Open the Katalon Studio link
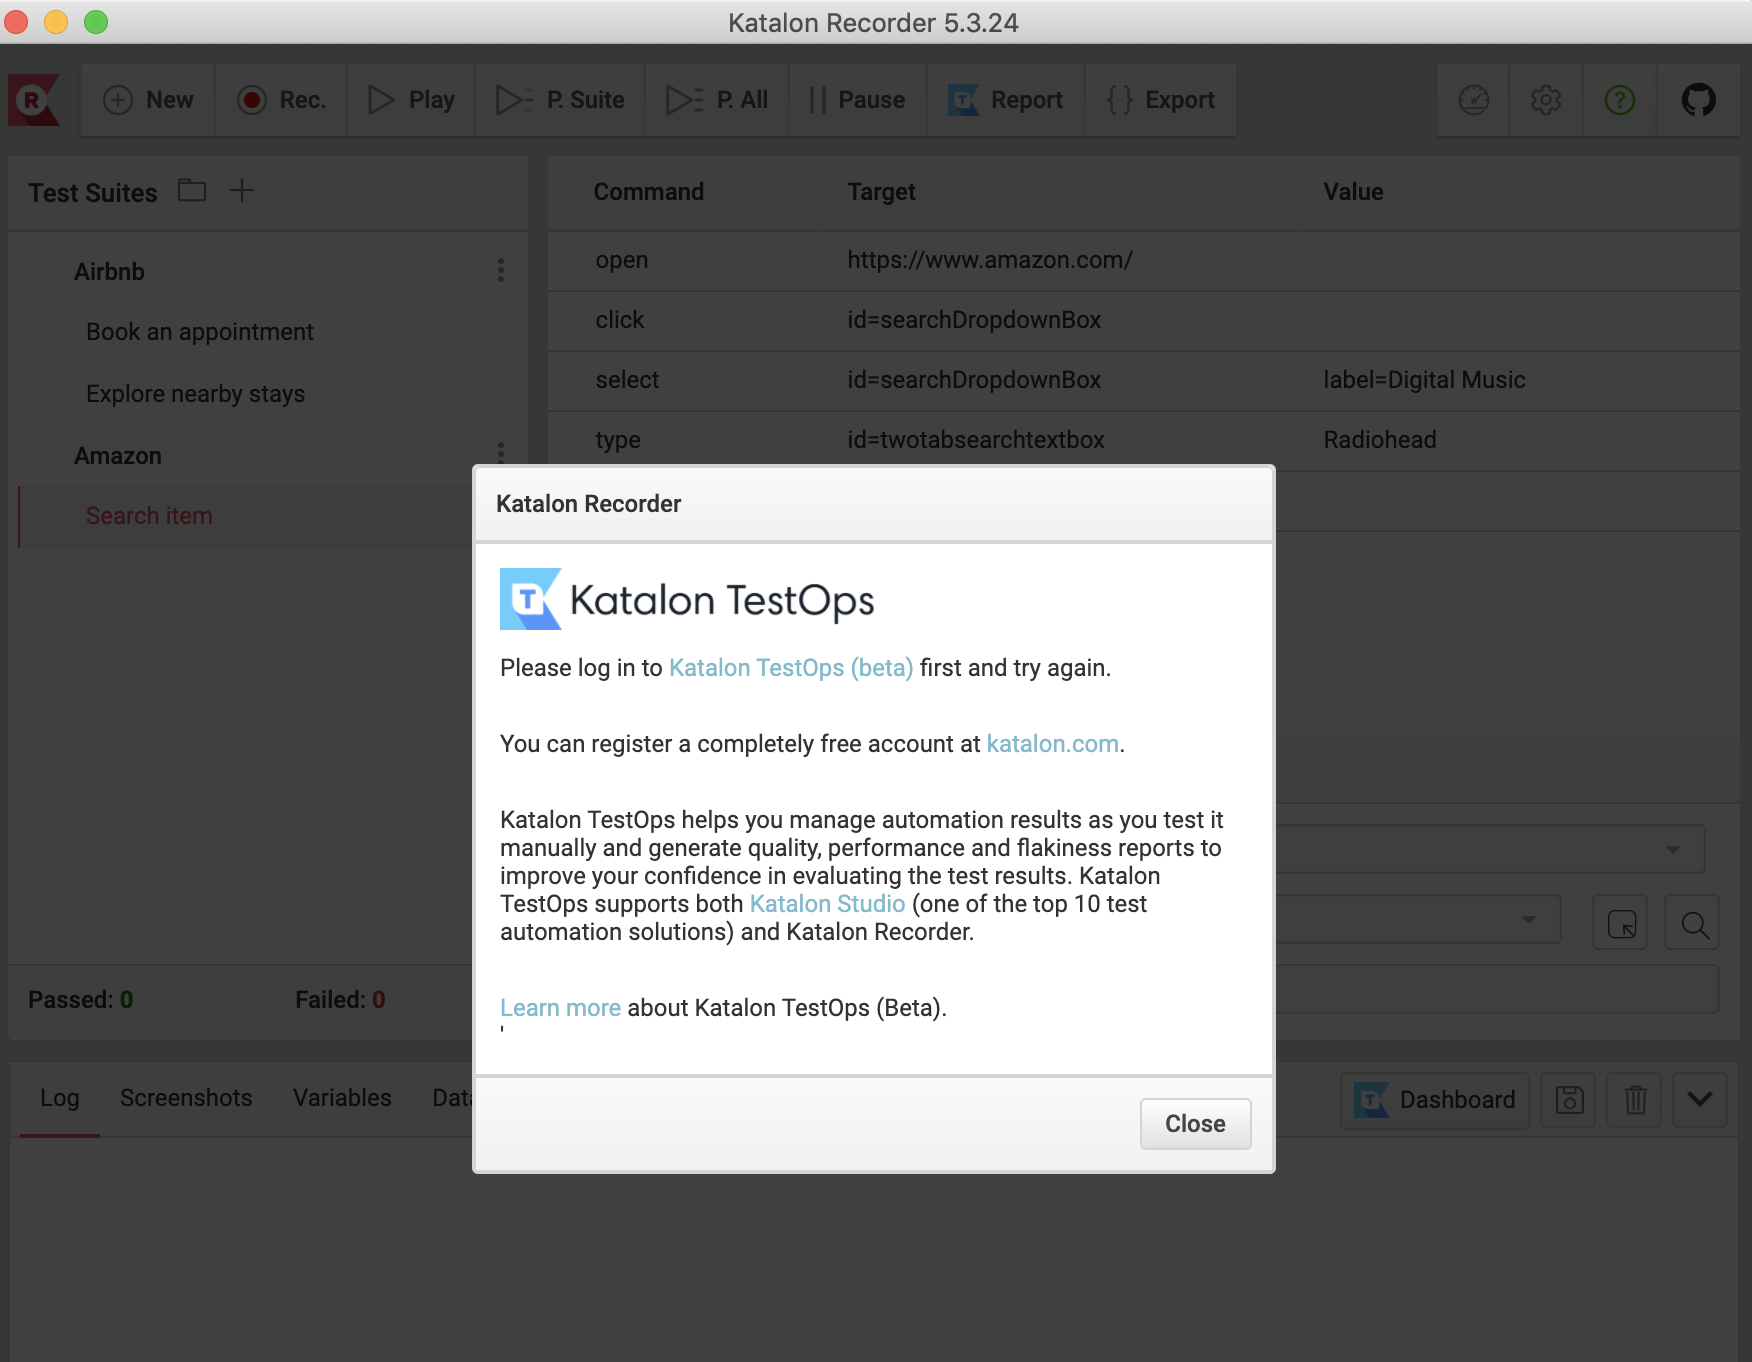Image resolution: width=1752 pixels, height=1362 pixels. 827,904
